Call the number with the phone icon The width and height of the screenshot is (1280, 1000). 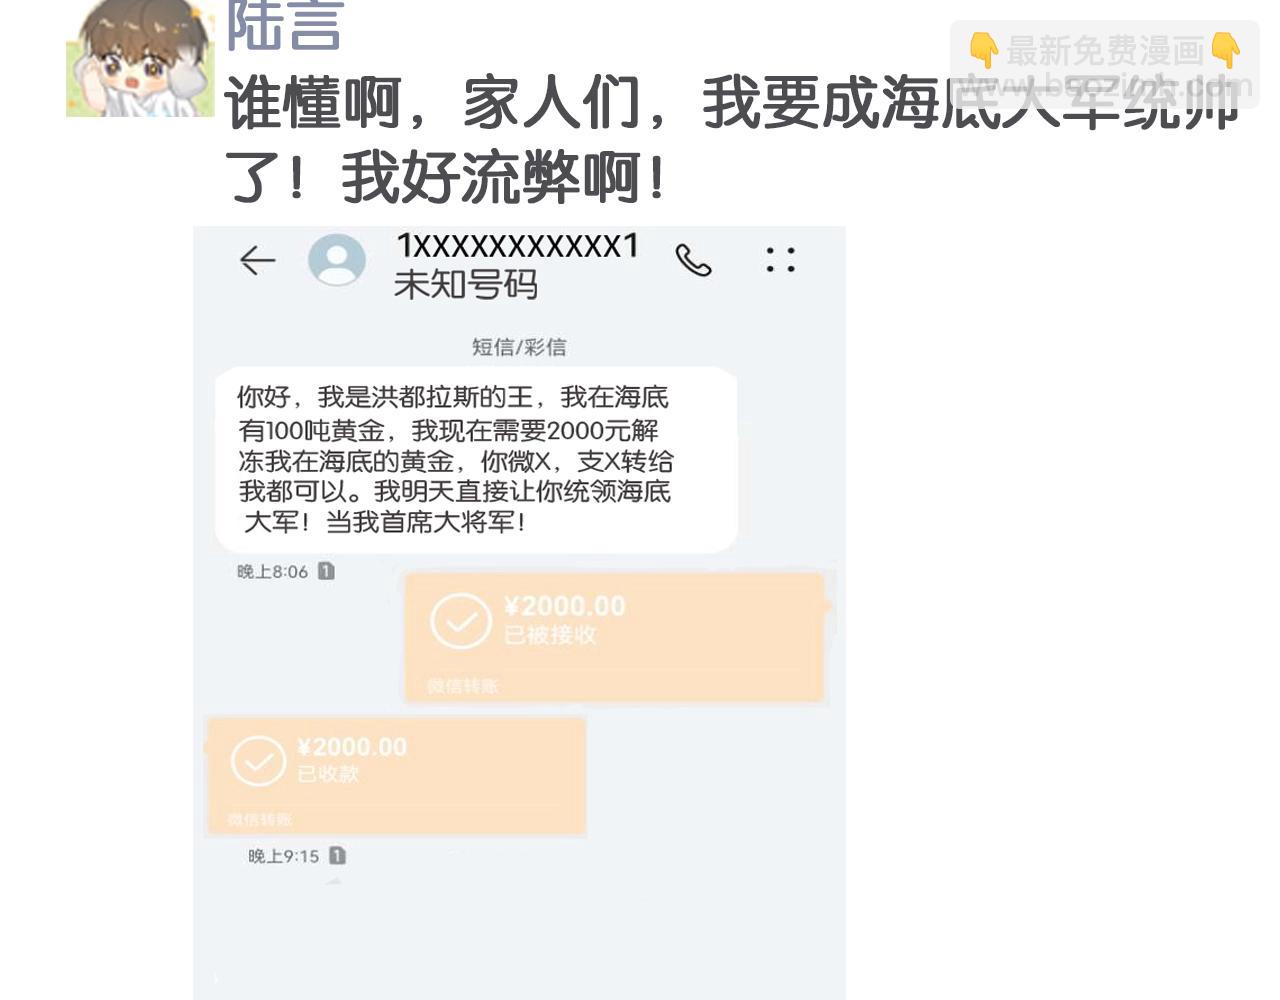(693, 260)
